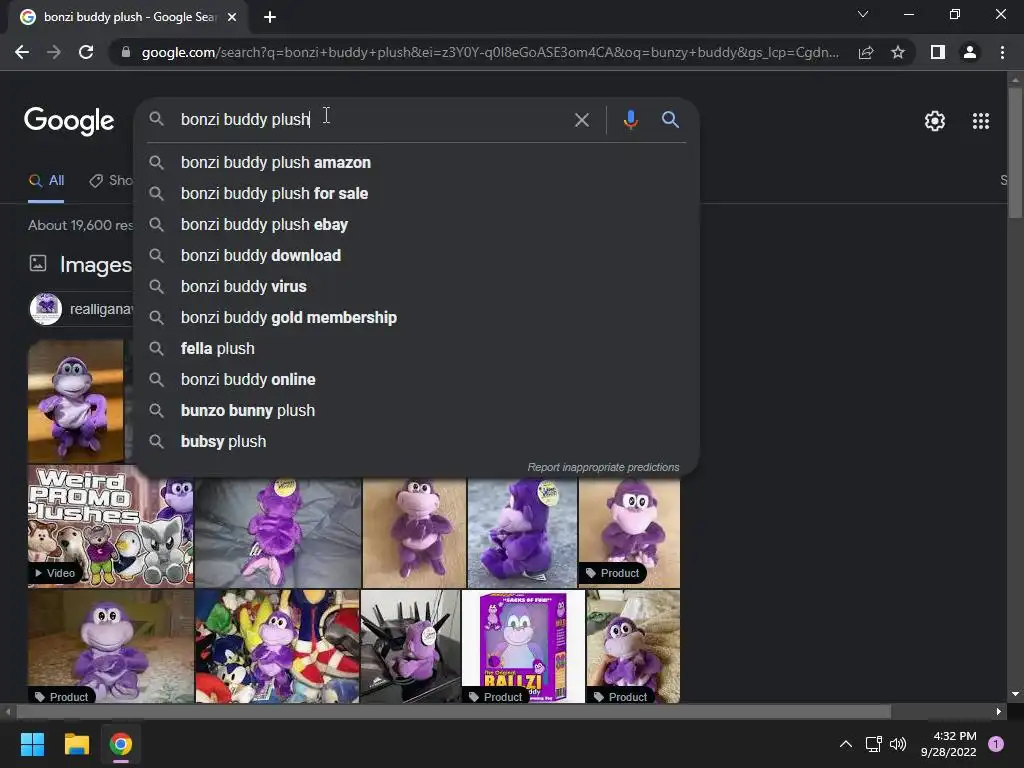Open the plush among Sonic toys image

(x=278, y=647)
